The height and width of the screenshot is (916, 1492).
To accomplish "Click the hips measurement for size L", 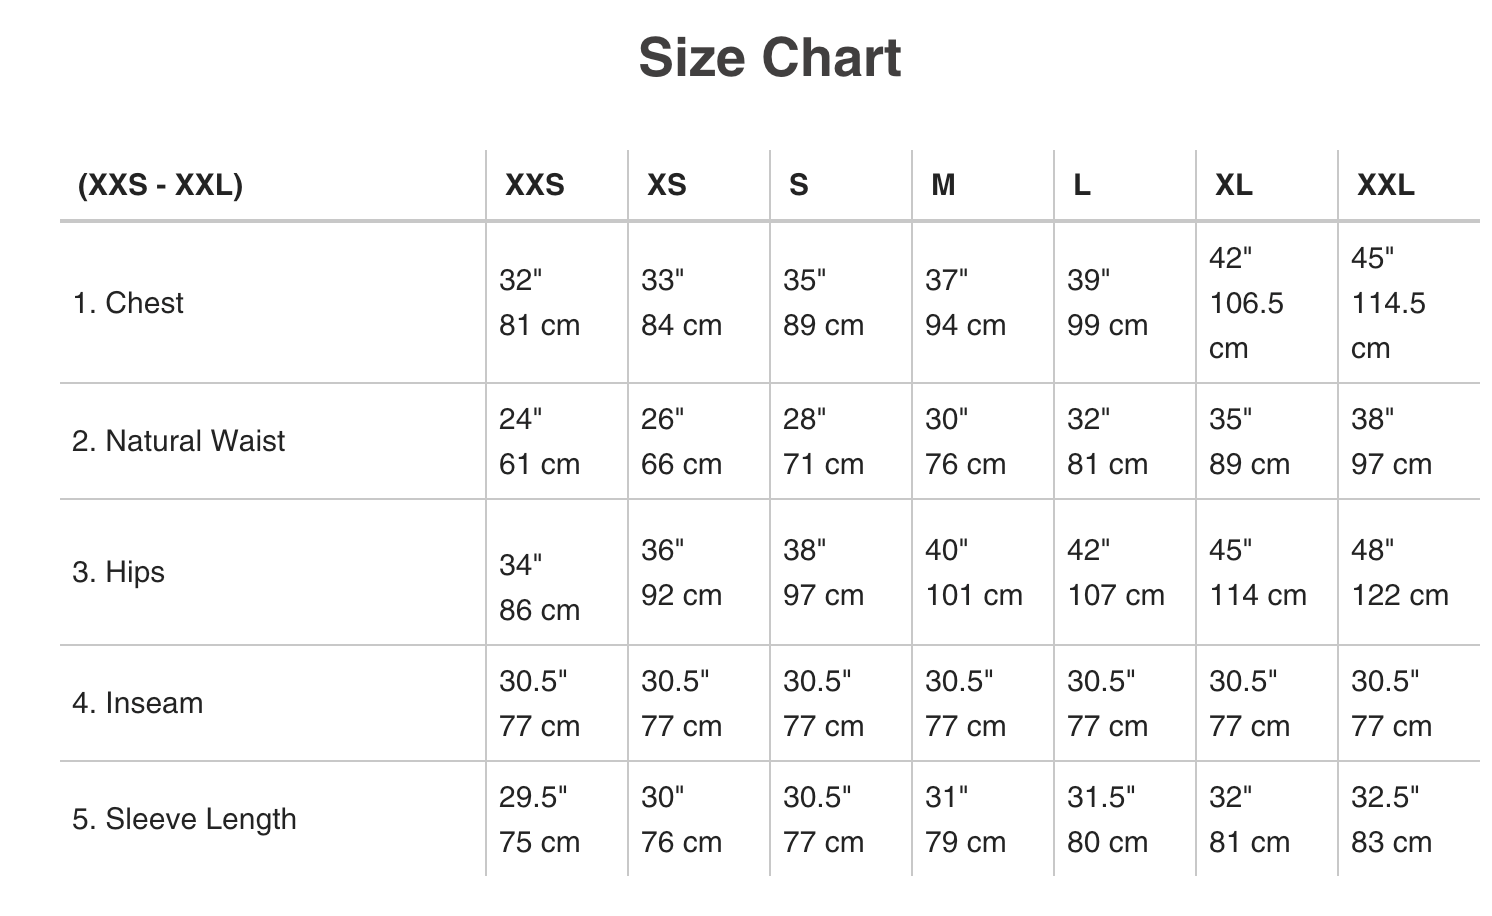I will (x=1115, y=572).
